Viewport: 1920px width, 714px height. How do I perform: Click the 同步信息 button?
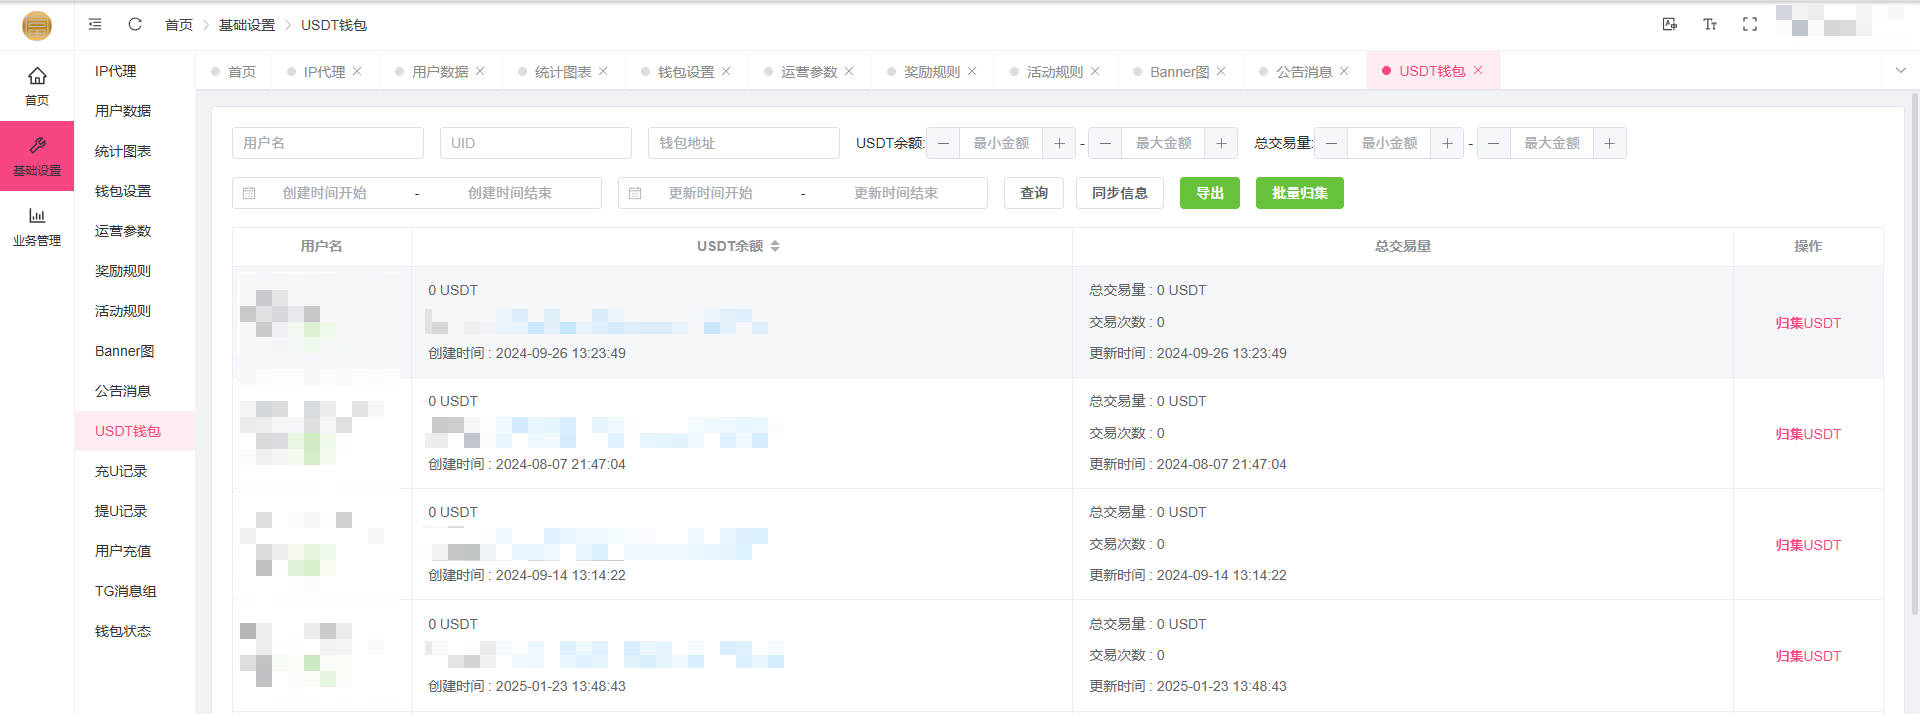tap(1119, 193)
